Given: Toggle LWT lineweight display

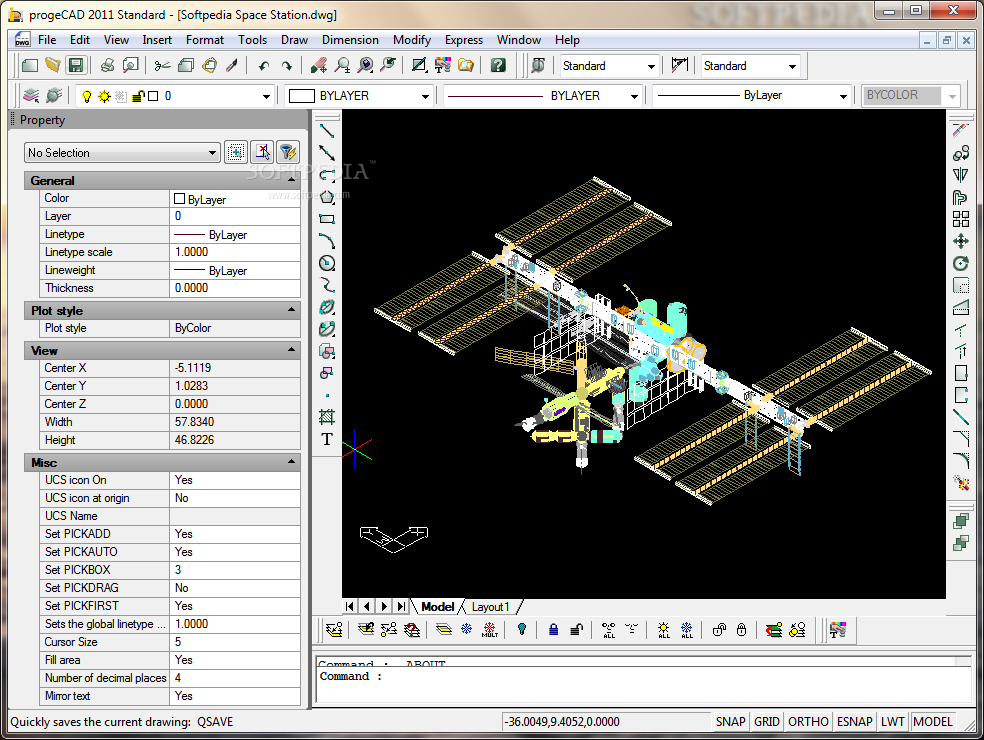Looking at the screenshot, I should point(892,722).
